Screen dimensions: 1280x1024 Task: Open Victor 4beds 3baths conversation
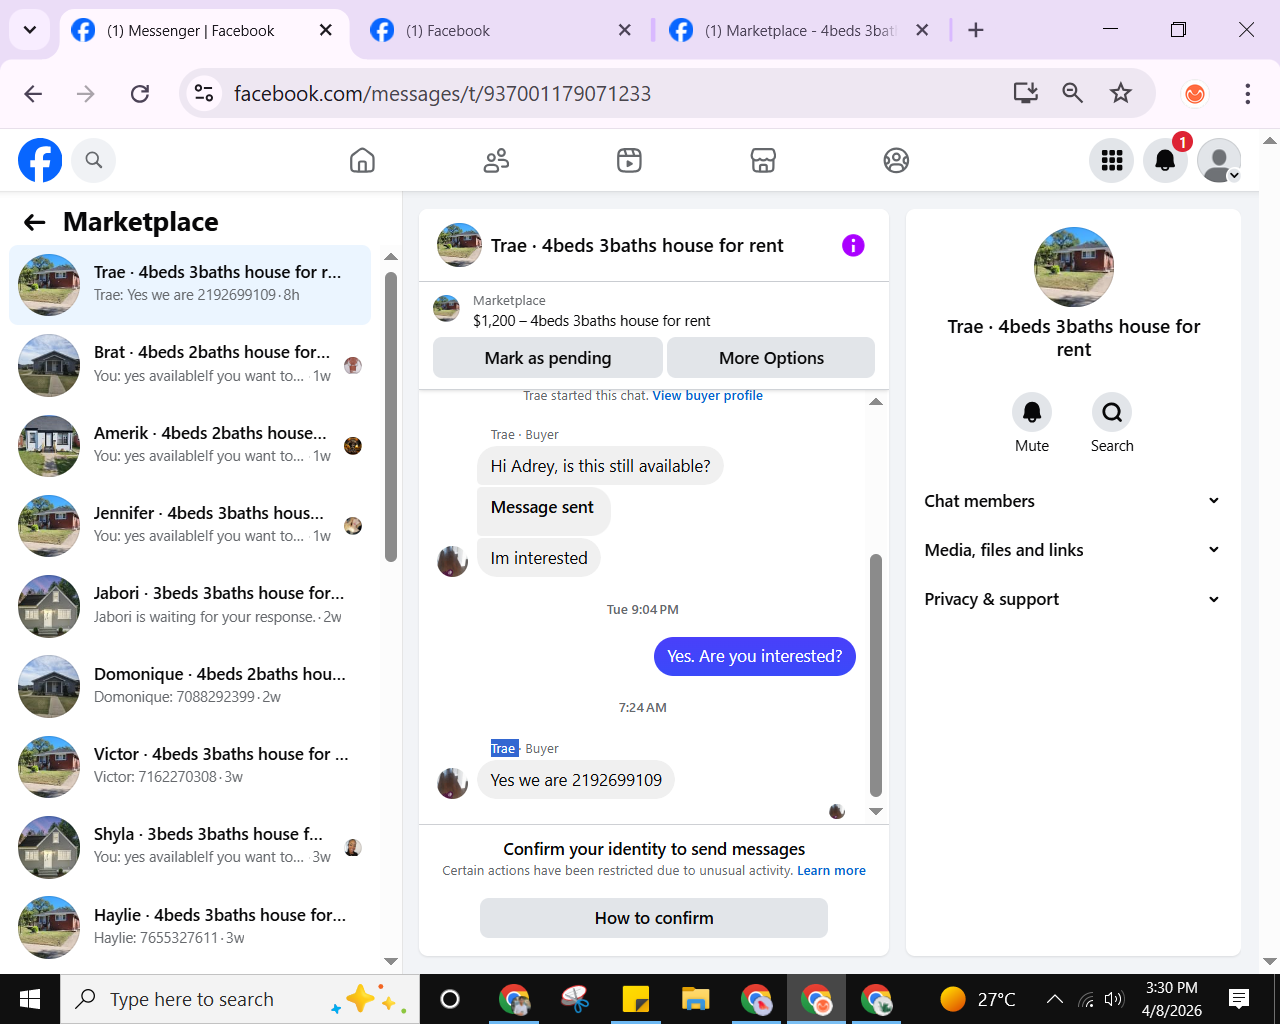[190, 766]
